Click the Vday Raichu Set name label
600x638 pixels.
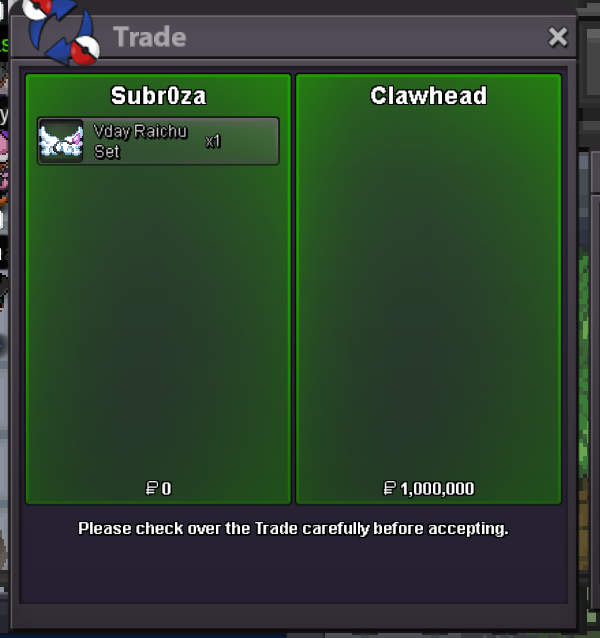pos(140,141)
